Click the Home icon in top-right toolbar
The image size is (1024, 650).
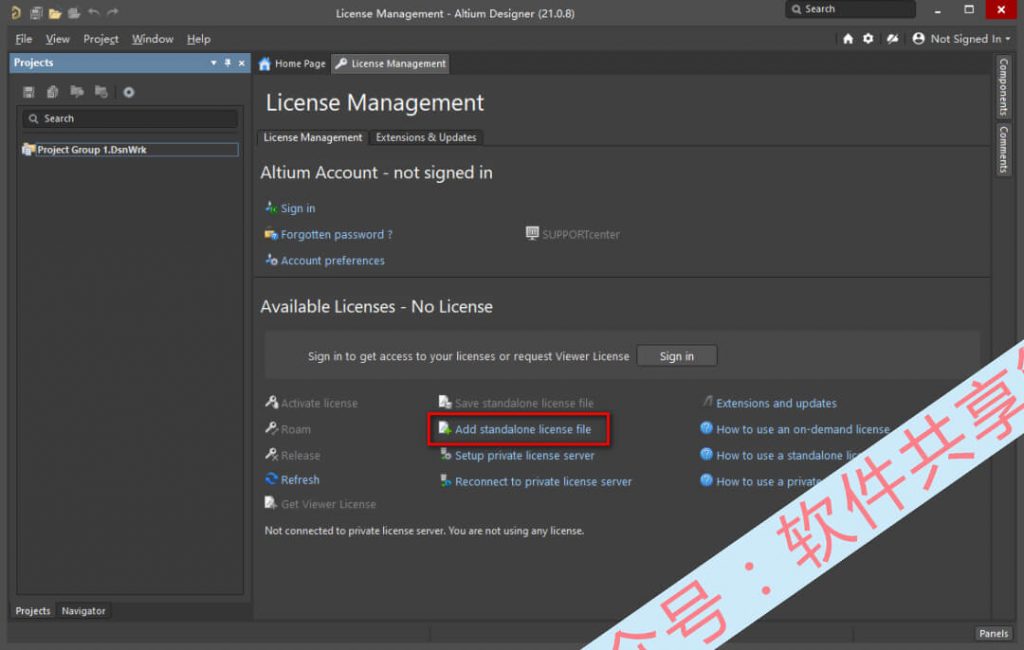click(x=848, y=39)
